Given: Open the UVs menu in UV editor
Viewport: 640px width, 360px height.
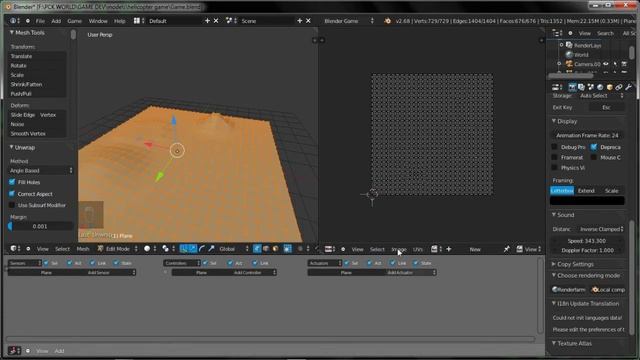Looking at the screenshot, I should (x=418, y=249).
